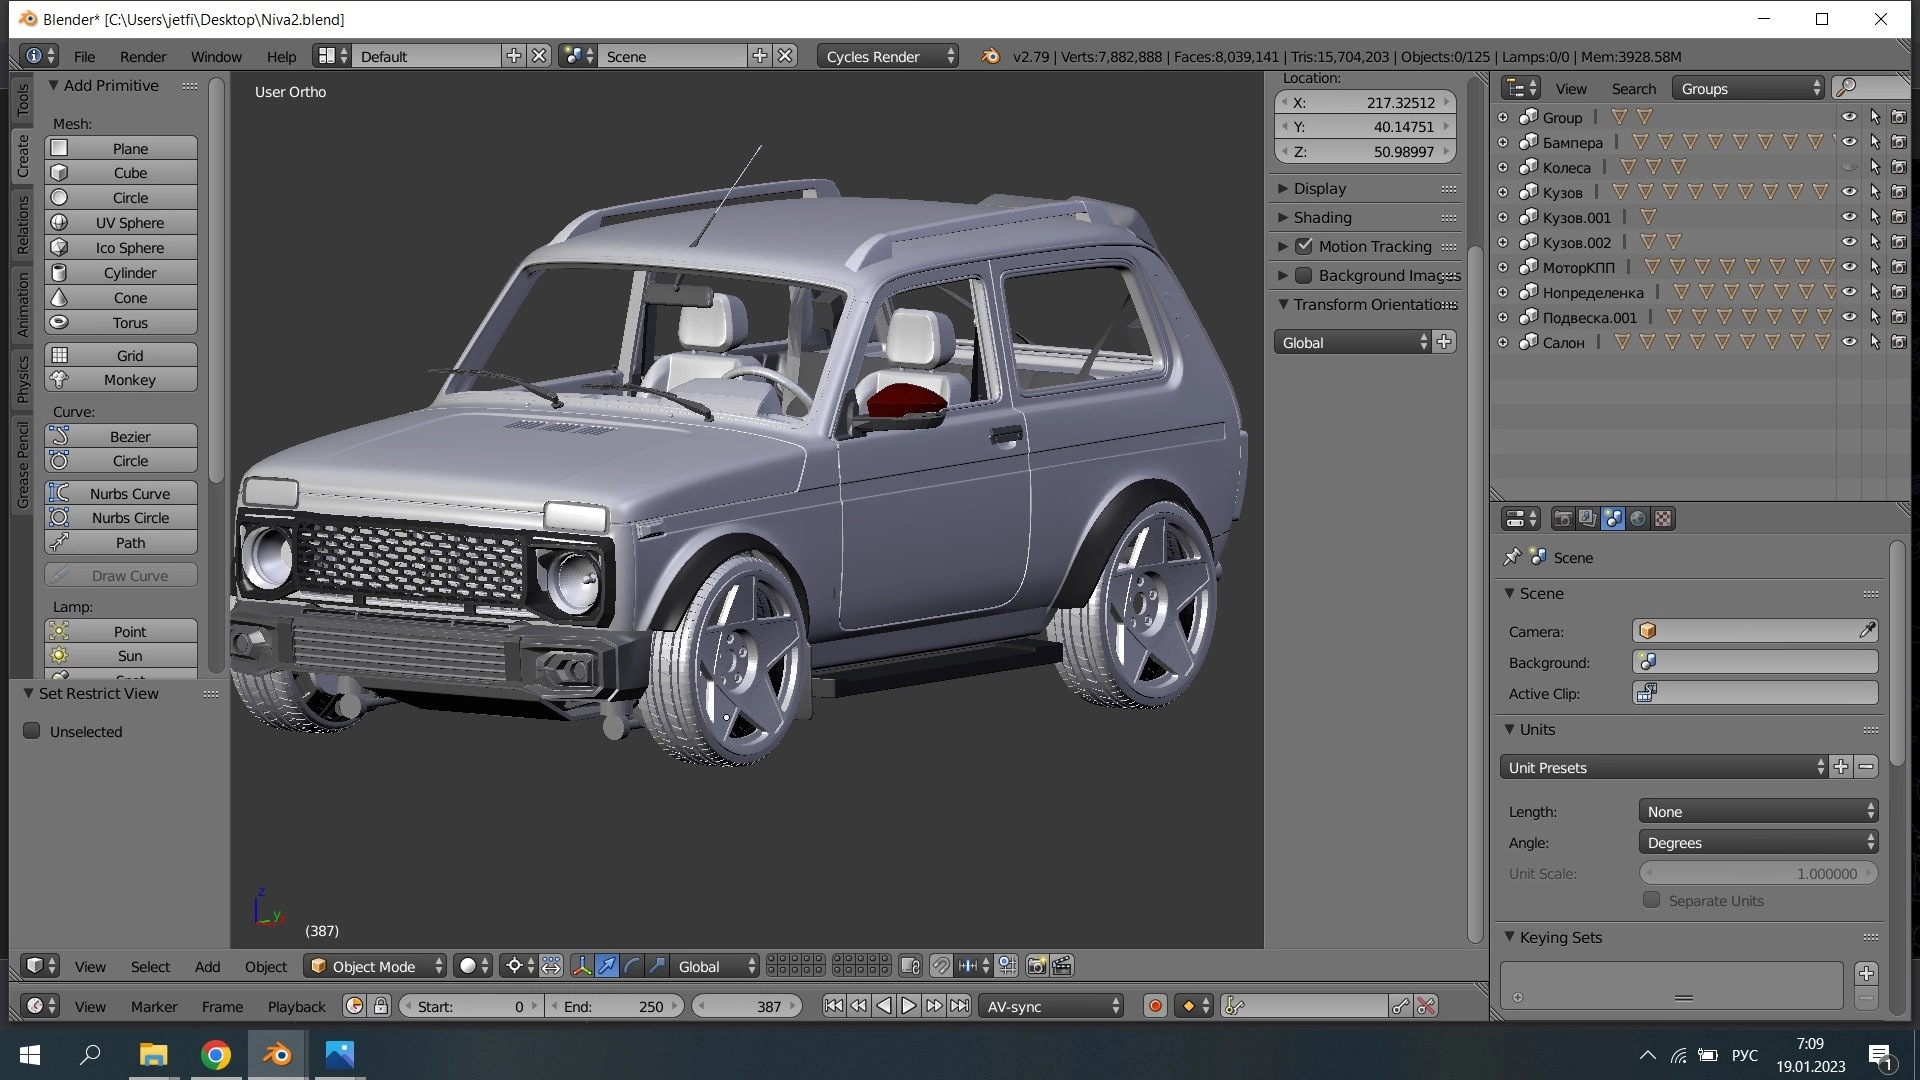Hide the Кузов group in viewport
1920x1080 pixels.
point(1849,192)
